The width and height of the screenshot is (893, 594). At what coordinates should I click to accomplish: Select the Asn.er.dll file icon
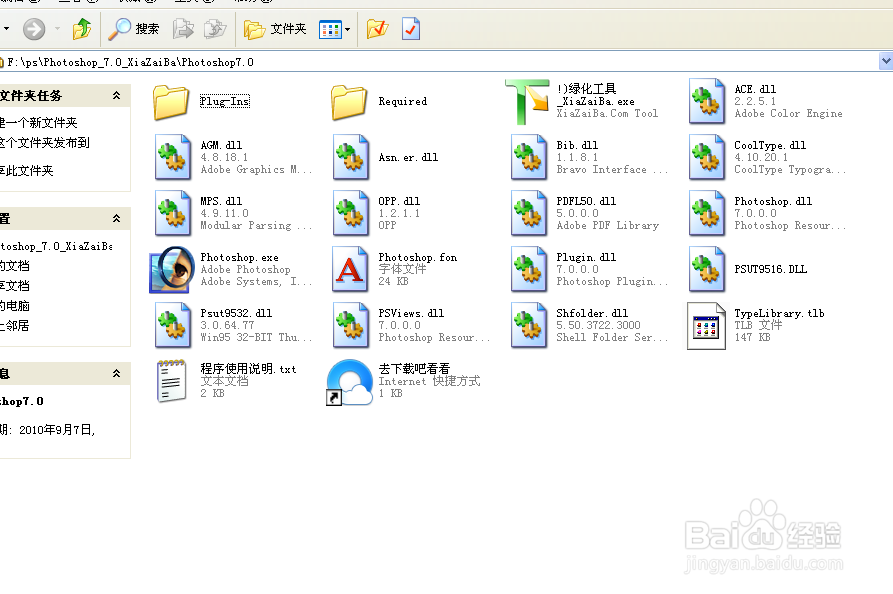(351, 157)
